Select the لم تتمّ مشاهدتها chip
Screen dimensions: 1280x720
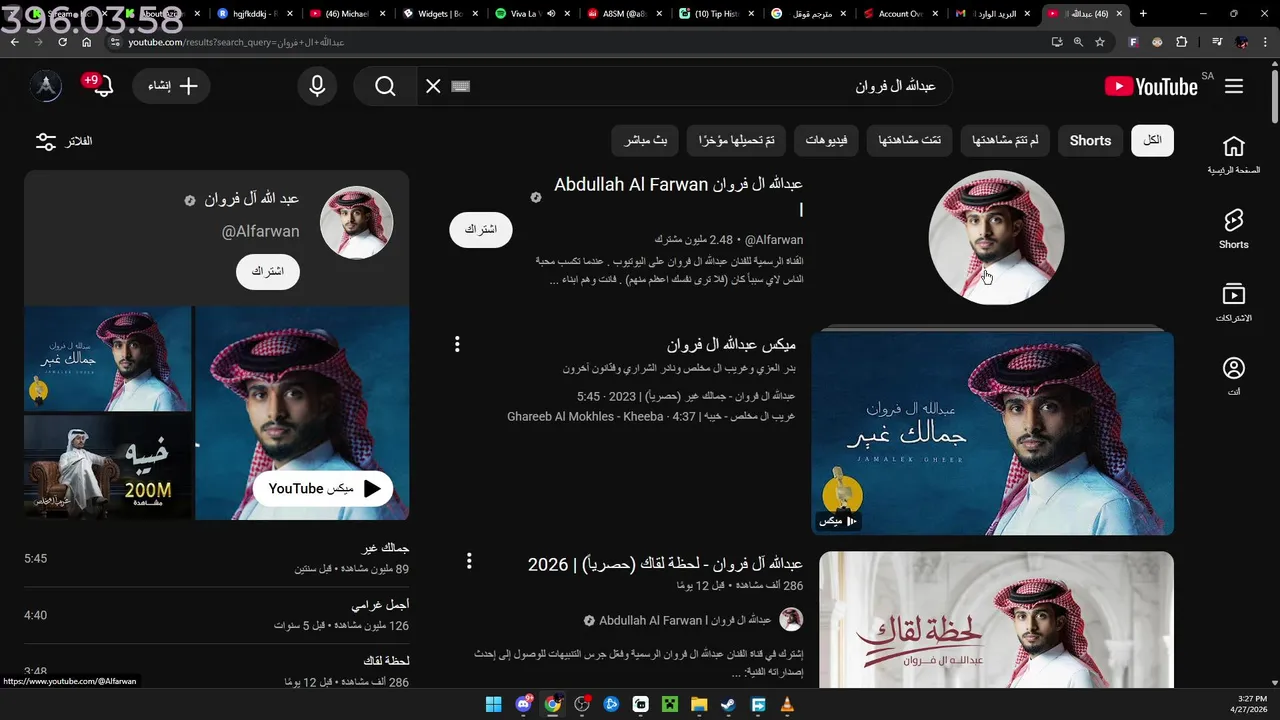pos(1005,141)
